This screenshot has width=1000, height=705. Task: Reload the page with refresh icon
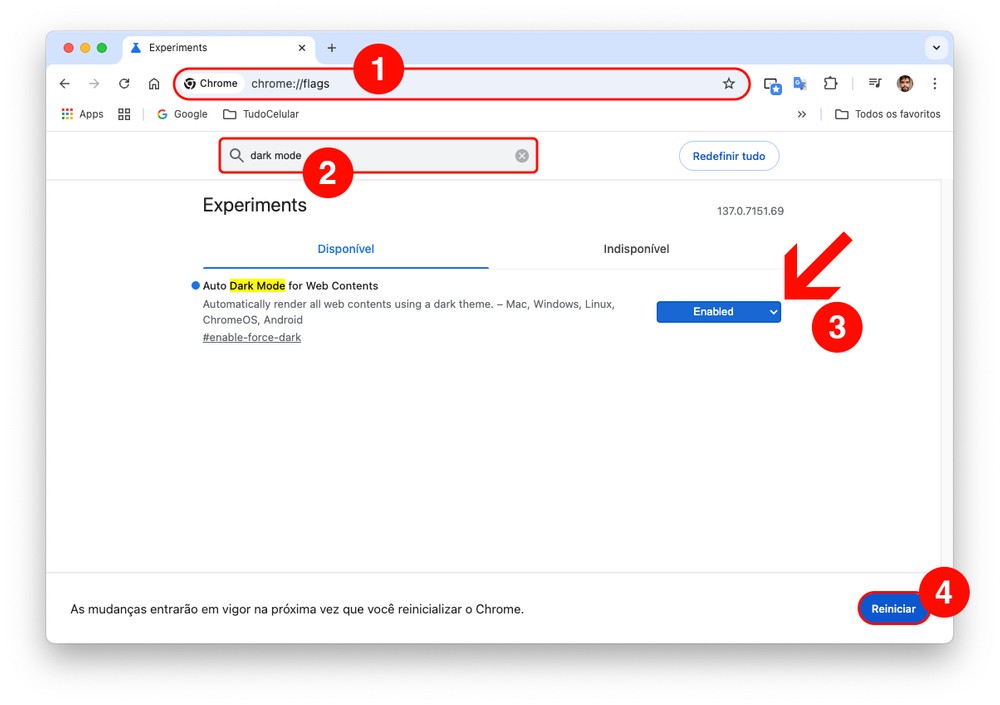pyautogui.click(x=124, y=84)
